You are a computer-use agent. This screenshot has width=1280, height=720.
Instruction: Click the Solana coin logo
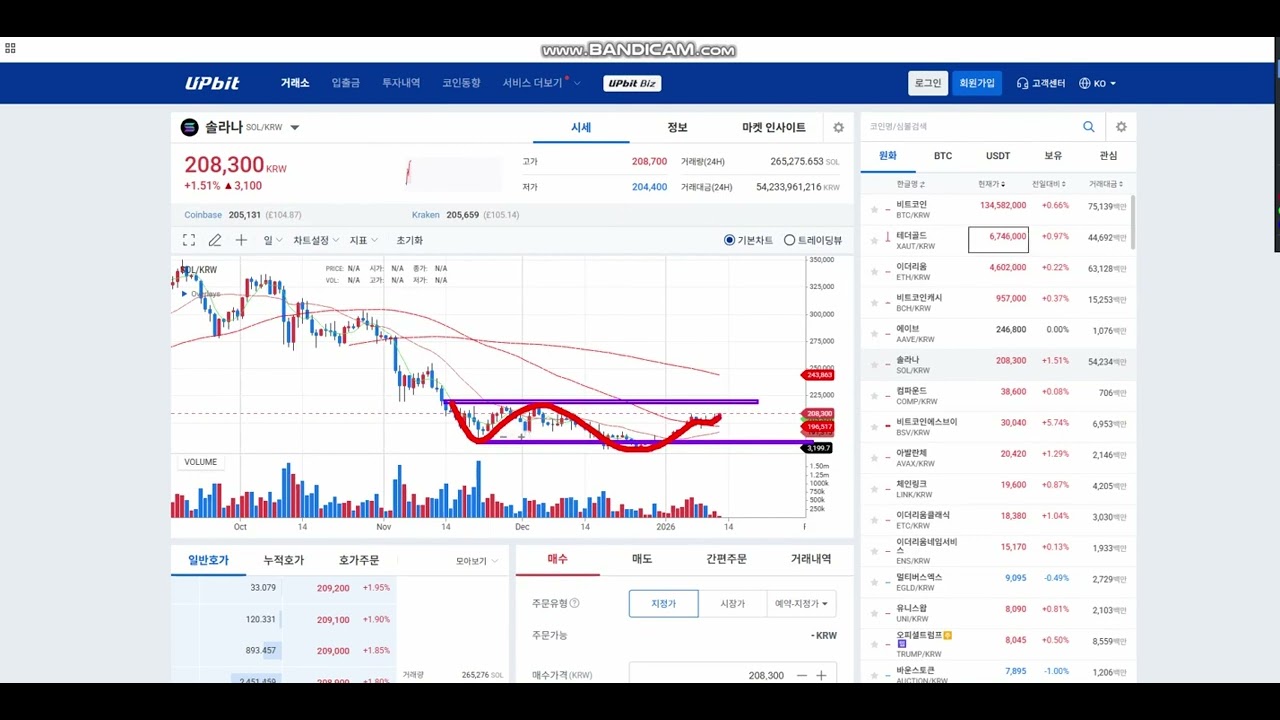click(189, 127)
